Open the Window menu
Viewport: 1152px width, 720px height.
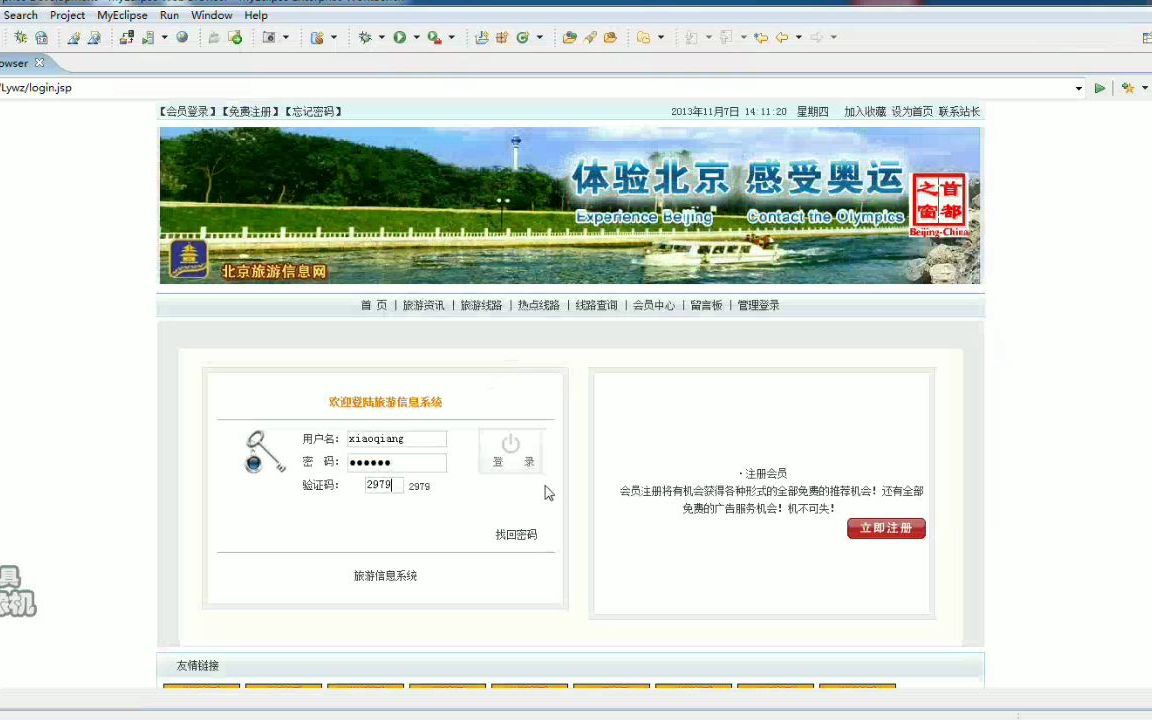click(x=211, y=15)
